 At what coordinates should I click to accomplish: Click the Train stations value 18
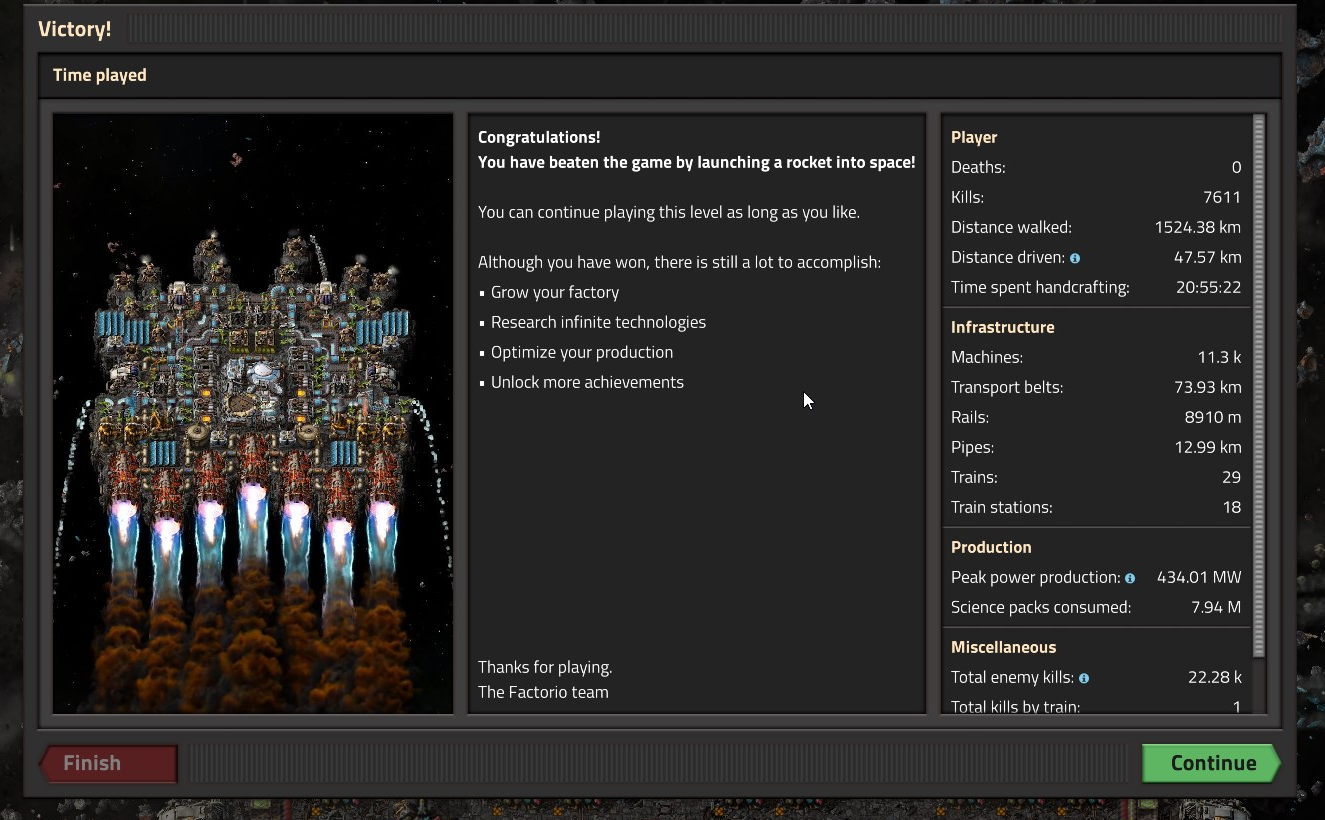[1232, 507]
